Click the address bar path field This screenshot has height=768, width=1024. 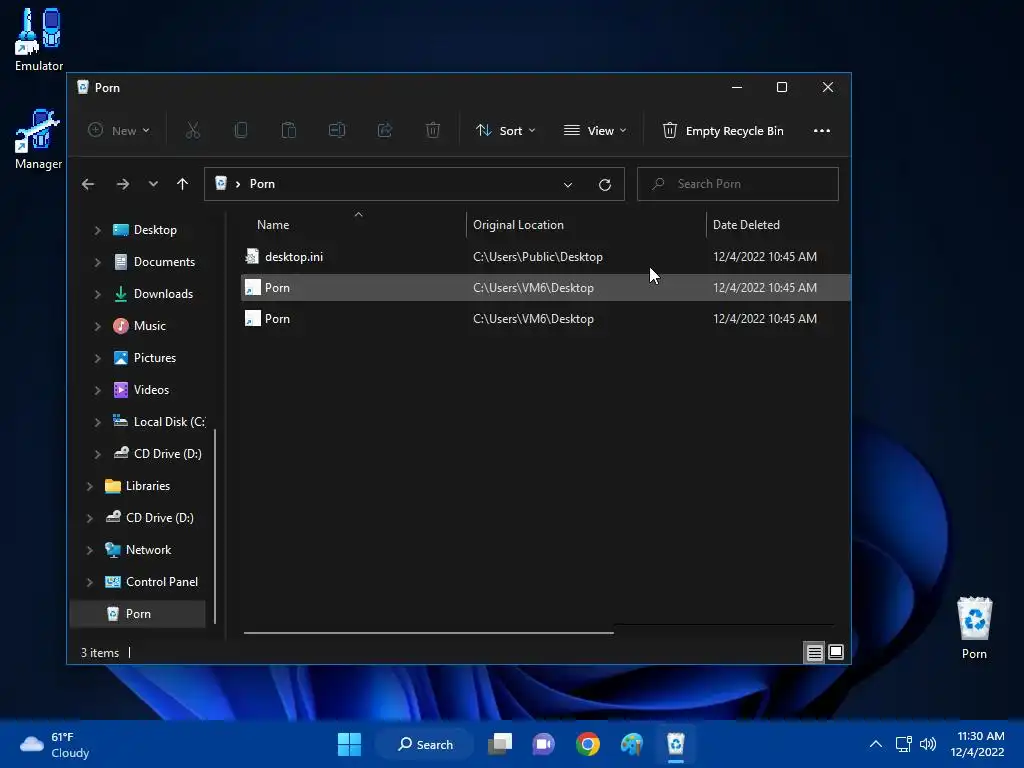click(414, 184)
